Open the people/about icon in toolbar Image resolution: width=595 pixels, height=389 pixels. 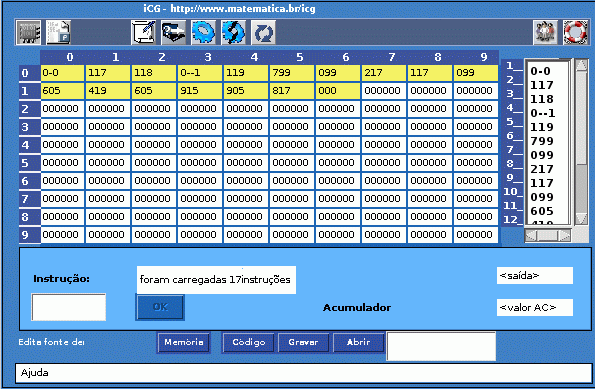pyautogui.click(x=545, y=32)
